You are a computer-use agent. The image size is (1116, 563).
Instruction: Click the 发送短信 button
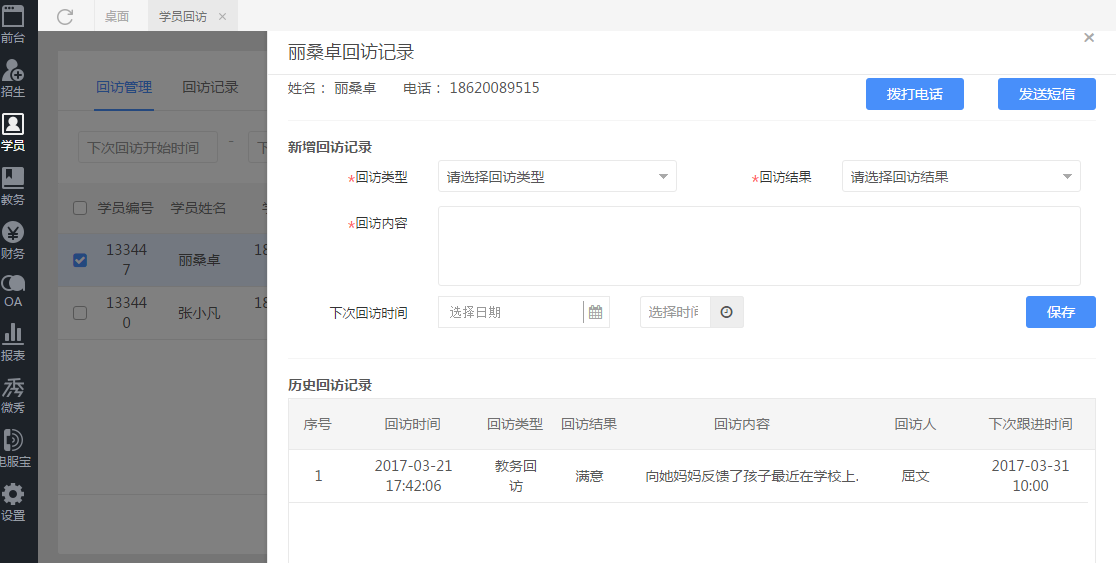[1046, 94]
